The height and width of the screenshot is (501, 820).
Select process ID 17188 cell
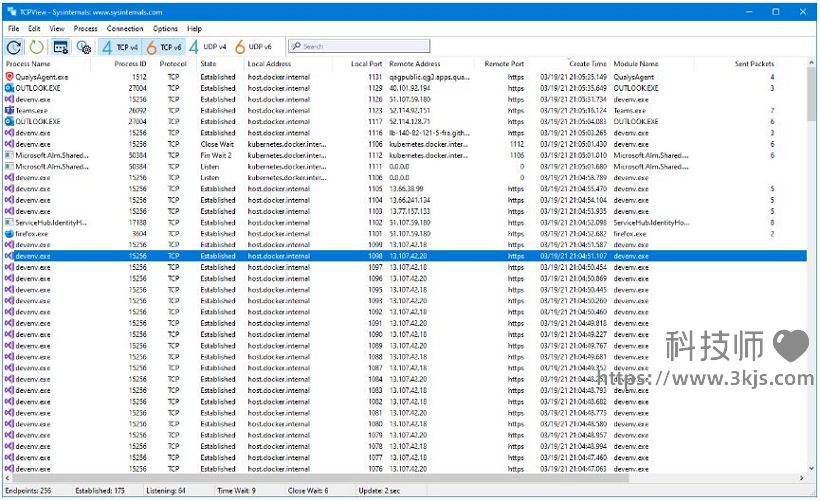tap(138, 223)
